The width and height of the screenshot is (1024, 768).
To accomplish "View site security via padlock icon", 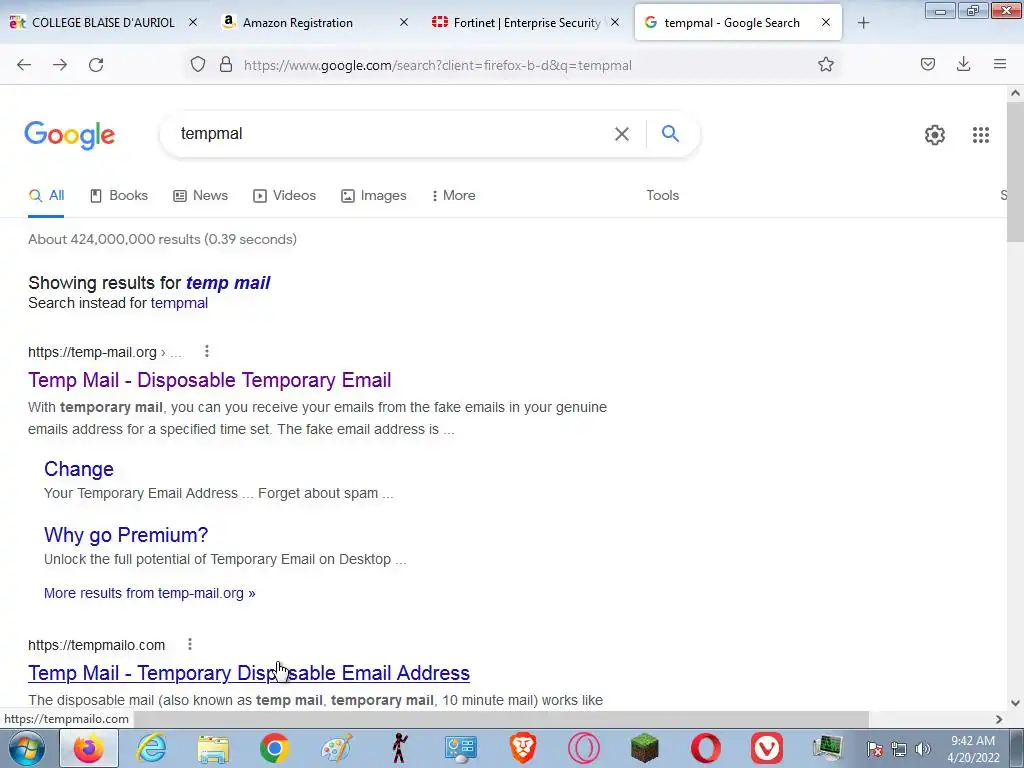I will [226, 65].
